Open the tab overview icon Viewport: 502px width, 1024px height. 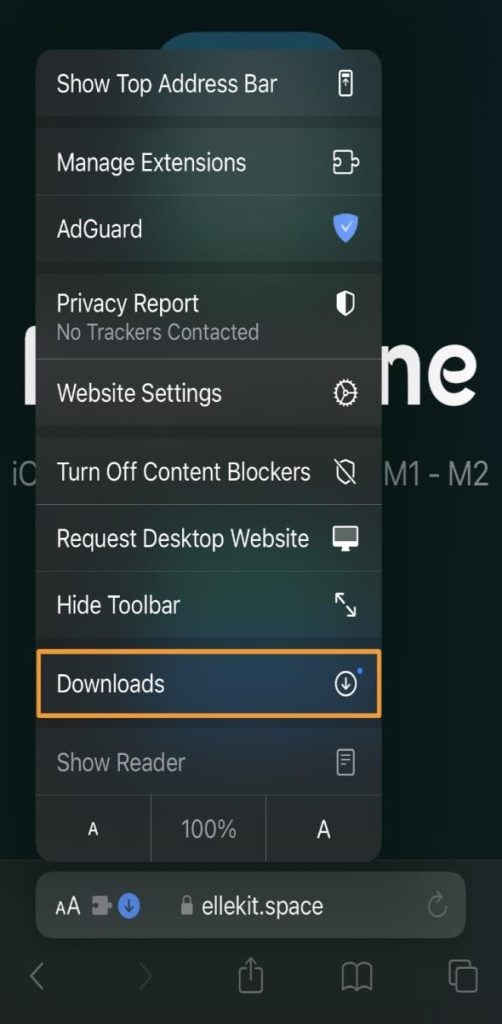(463, 976)
